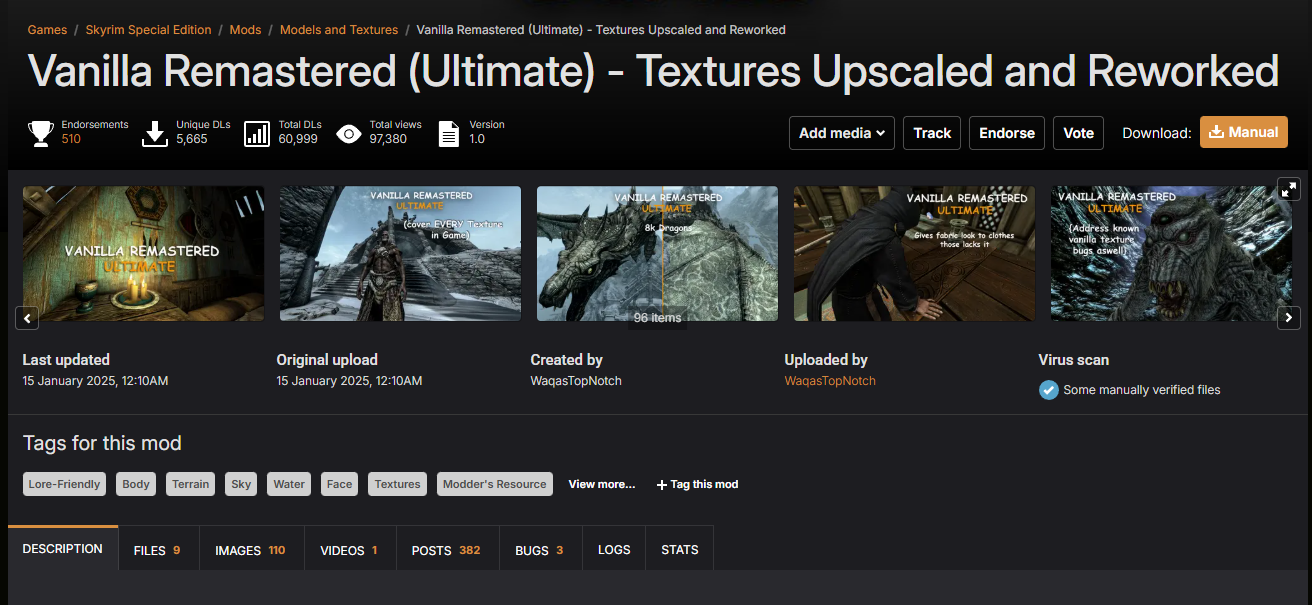The height and width of the screenshot is (605, 1312).
Task: Select the Modder's Resource tag
Action: [495, 484]
